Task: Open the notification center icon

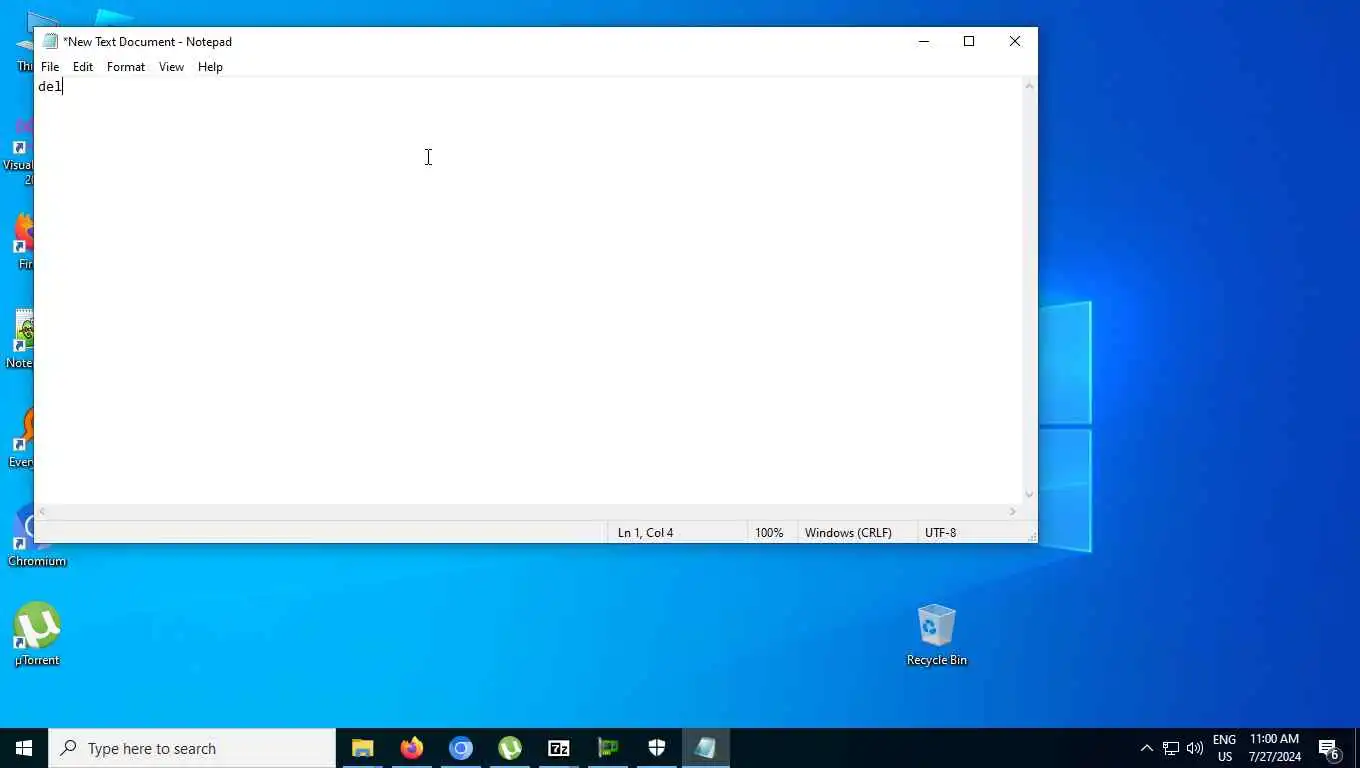Action: point(1329,748)
